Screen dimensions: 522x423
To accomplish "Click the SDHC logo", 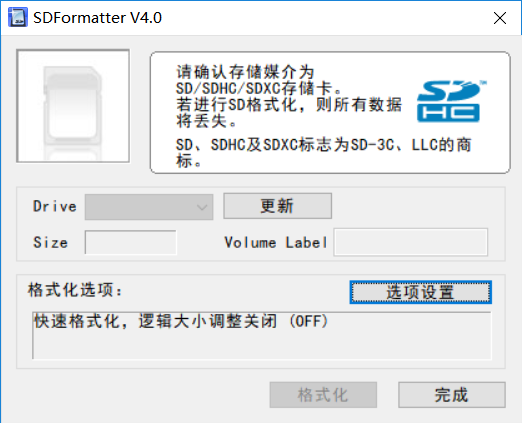I will click(451, 101).
